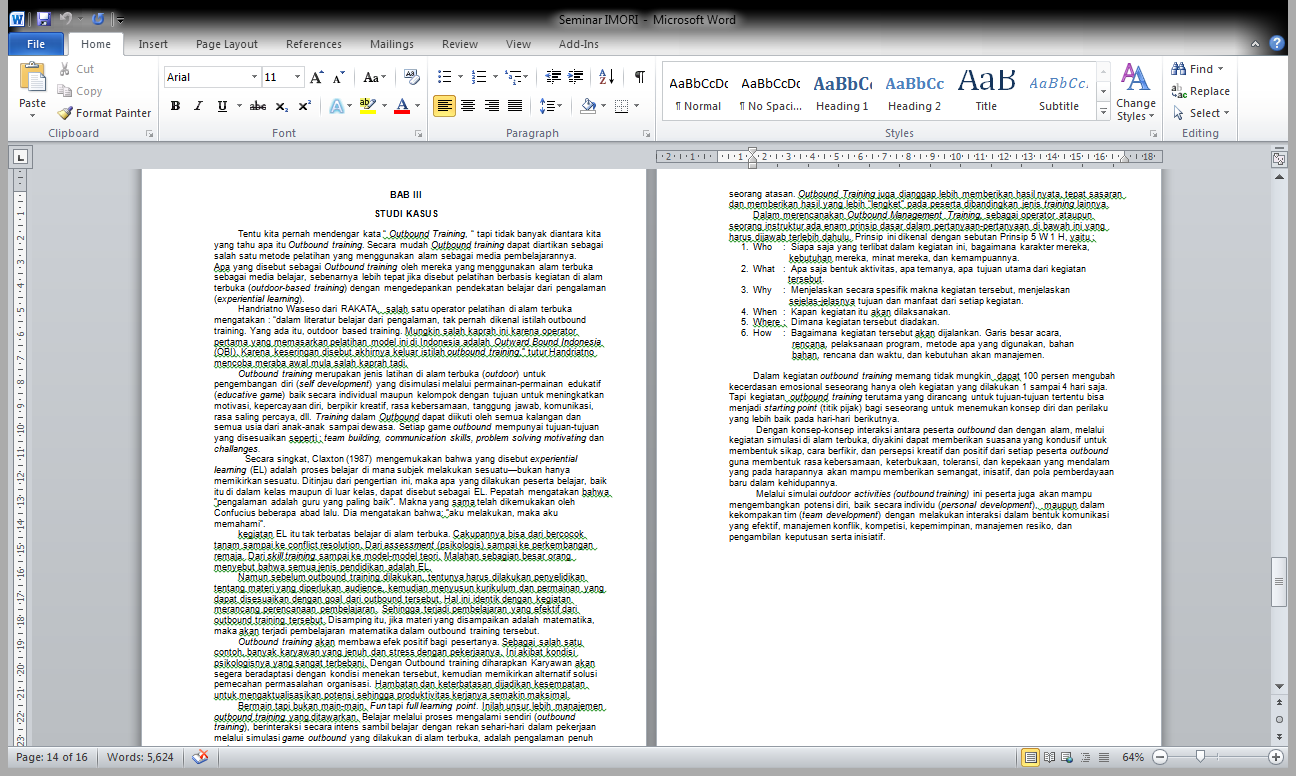
Task: Click the Grow Font icon
Action: click(x=317, y=77)
